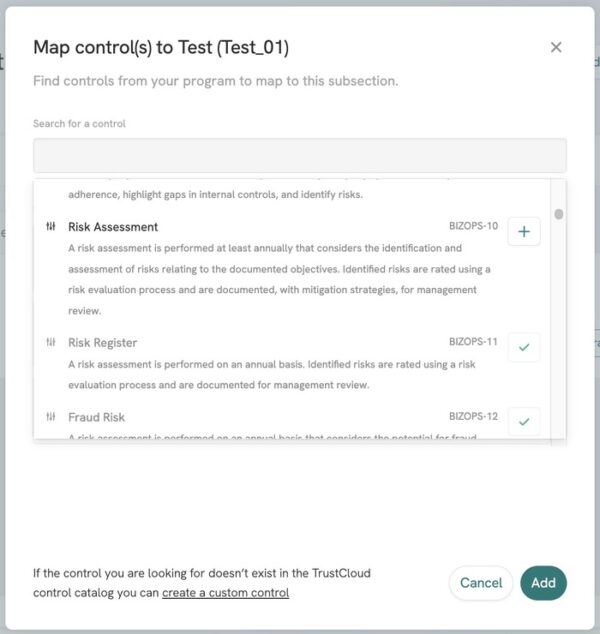The height and width of the screenshot is (634, 600).
Task: Click the BIZOPS-11 control code
Action: coord(473,342)
